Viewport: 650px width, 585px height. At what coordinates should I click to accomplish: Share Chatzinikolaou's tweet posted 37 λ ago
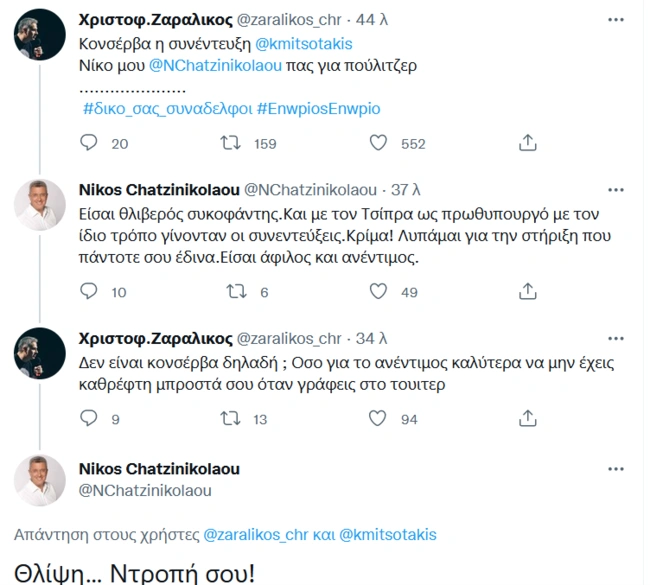528,292
